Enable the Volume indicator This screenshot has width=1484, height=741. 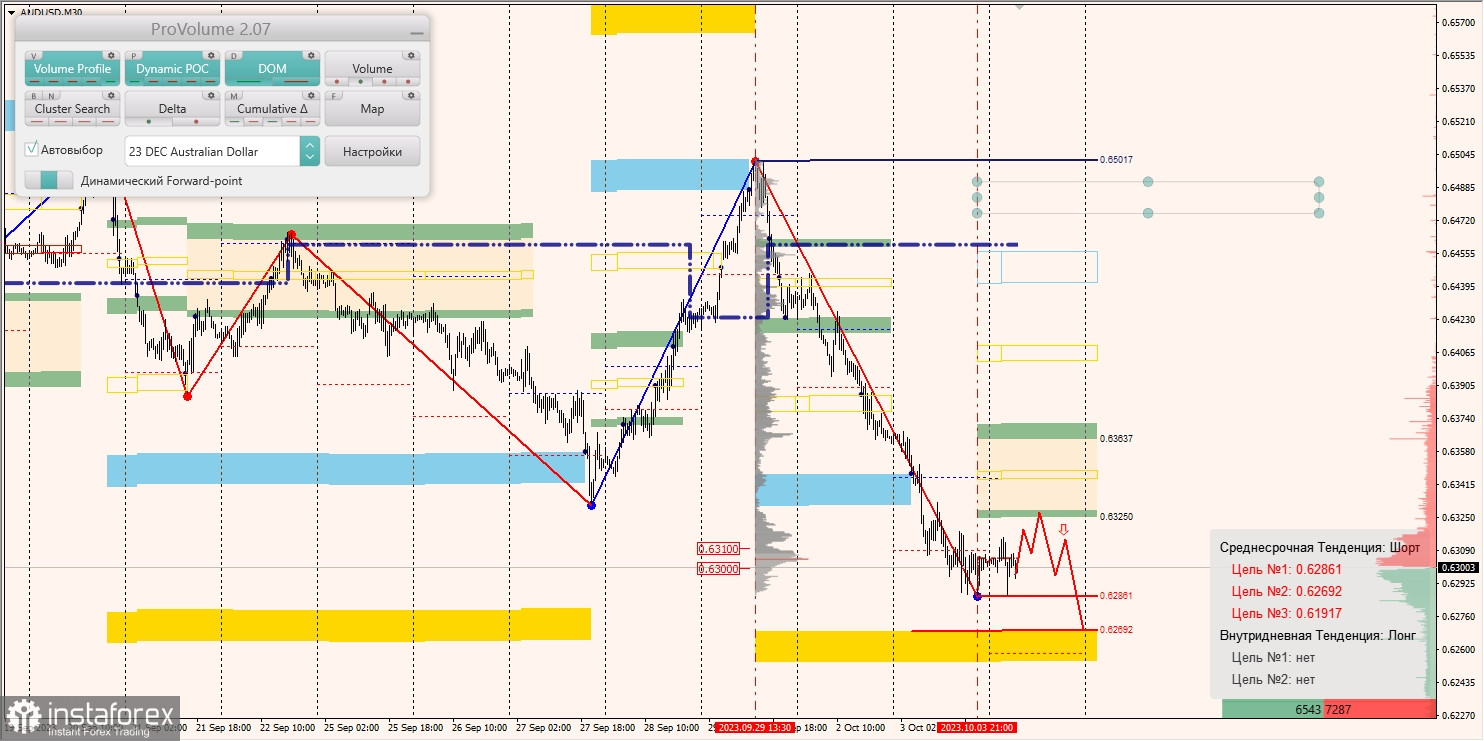pyautogui.click(x=372, y=69)
